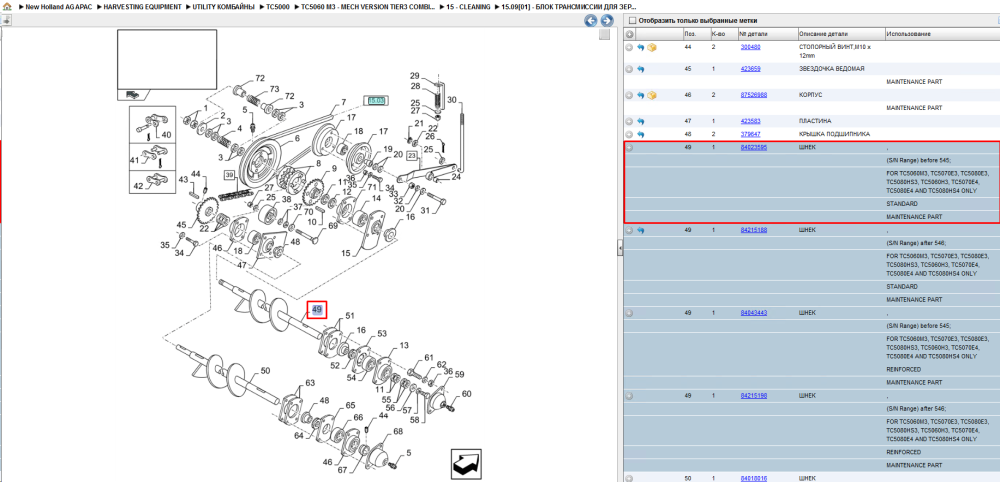Add part 84023595 using its plus circle
The image size is (1000, 482).
(x=629, y=148)
